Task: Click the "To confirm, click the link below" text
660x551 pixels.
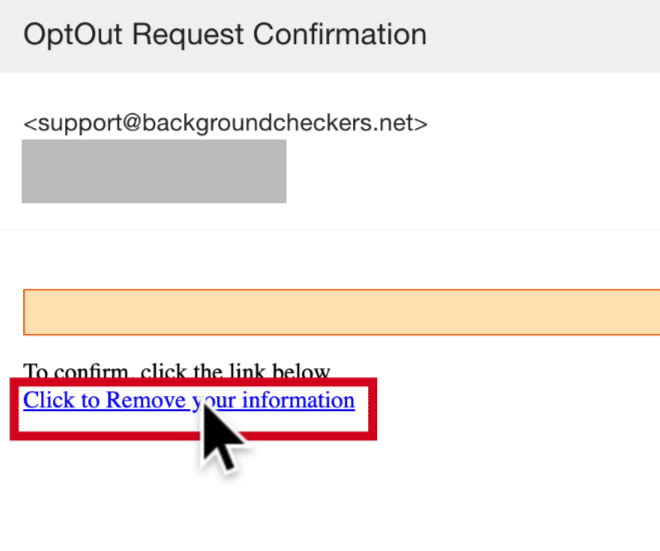Action: click(176, 371)
